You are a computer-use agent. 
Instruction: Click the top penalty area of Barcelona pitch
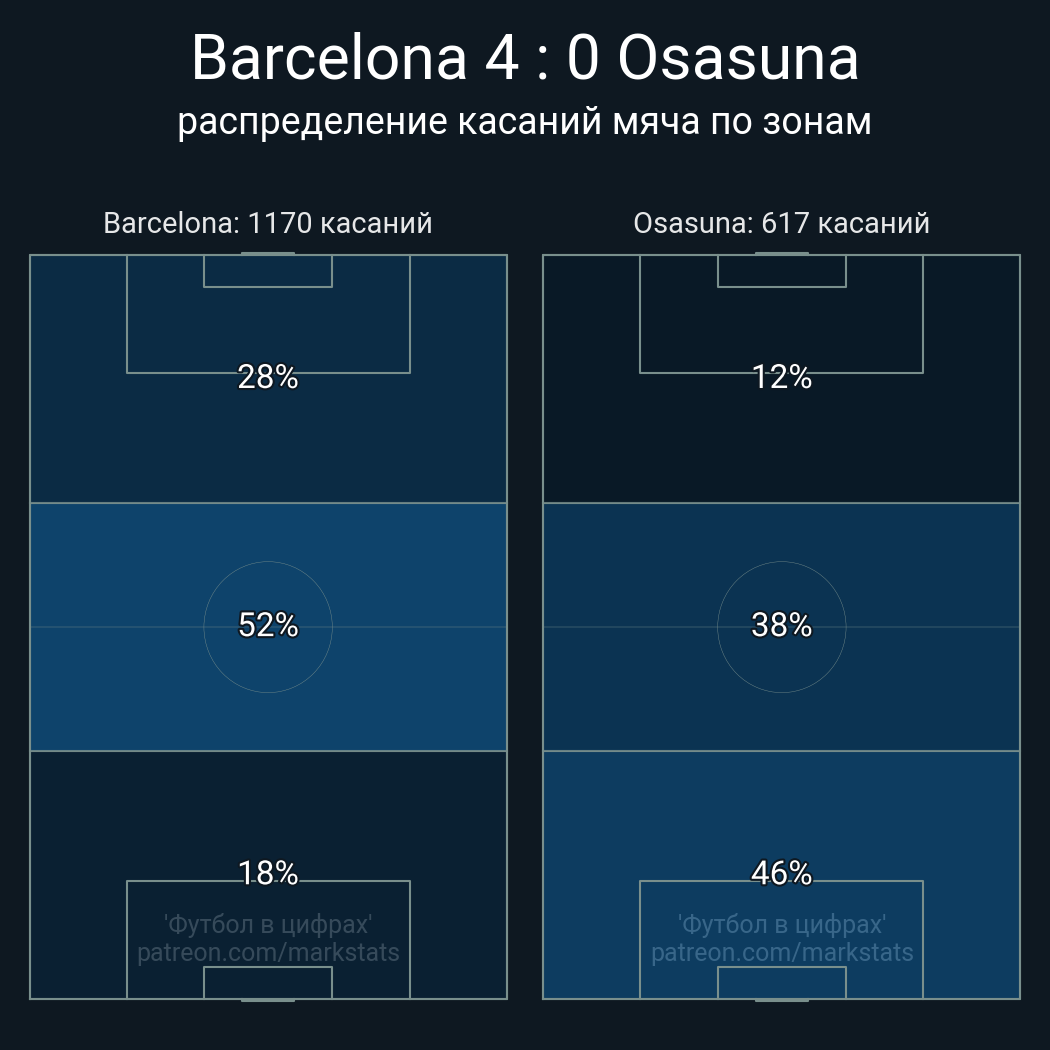pos(268,328)
